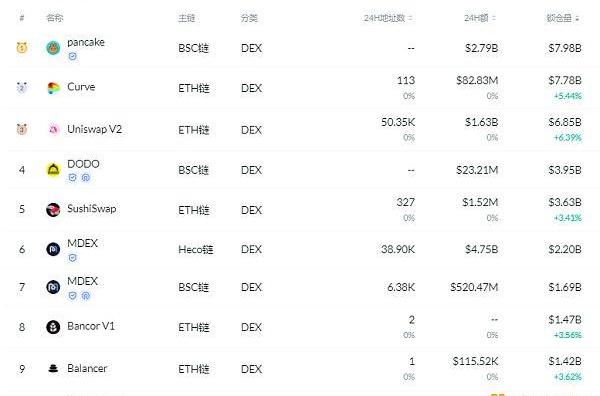
Task: Sort by locked value column header
Action: point(562,18)
